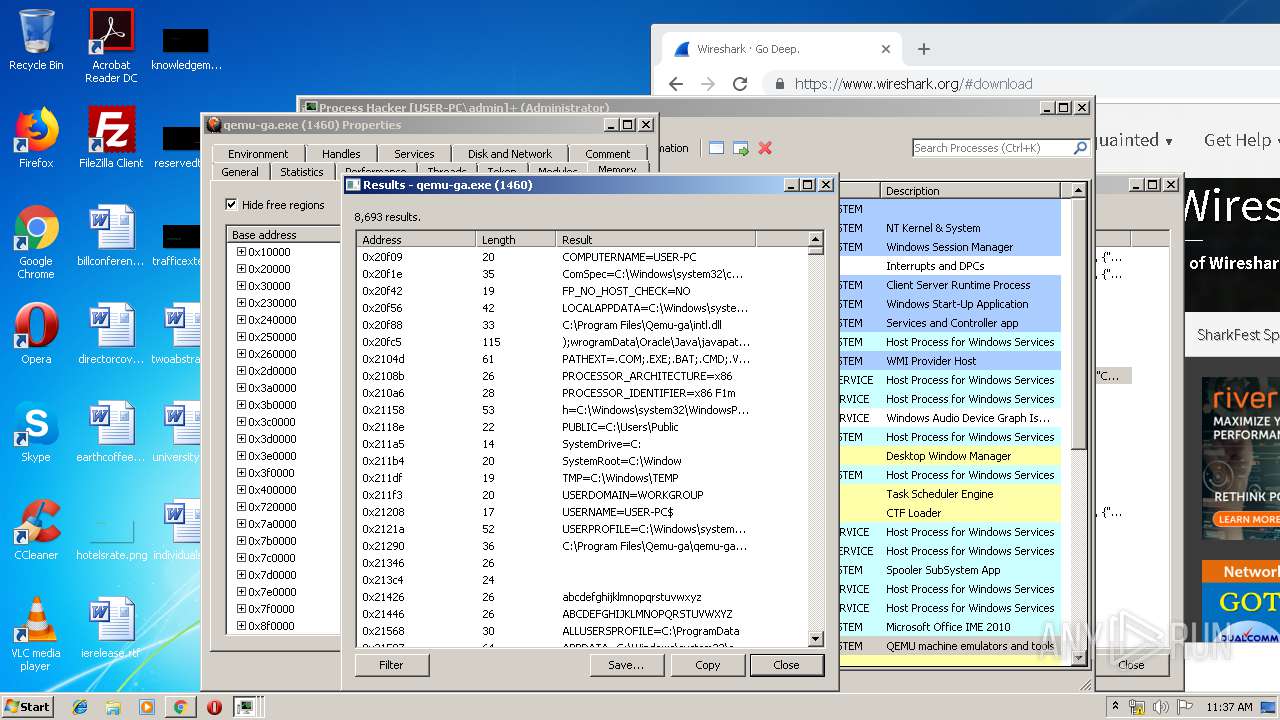This screenshot has width=1280, height=720.
Task: Switch to Comment tab
Action: [x=608, y=154]
